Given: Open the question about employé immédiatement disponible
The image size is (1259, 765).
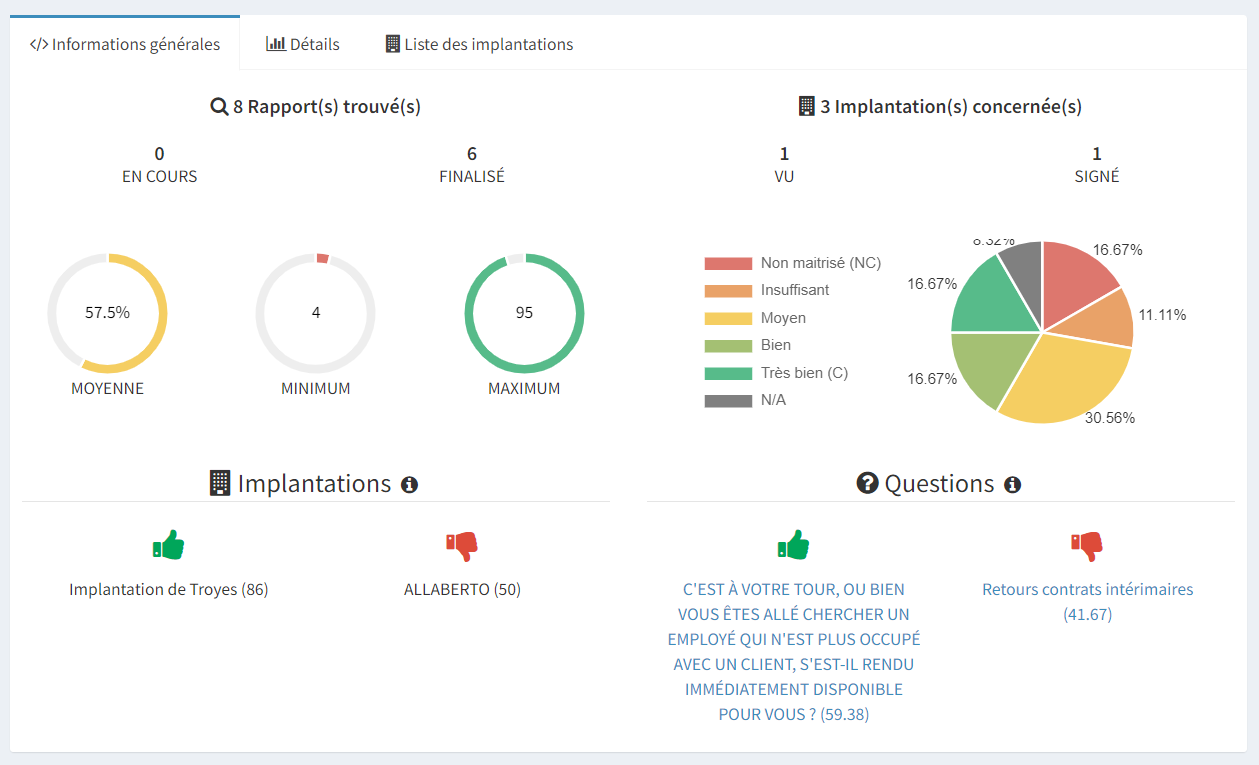Looking at the screenshot, I should click(x=794, y=652).
